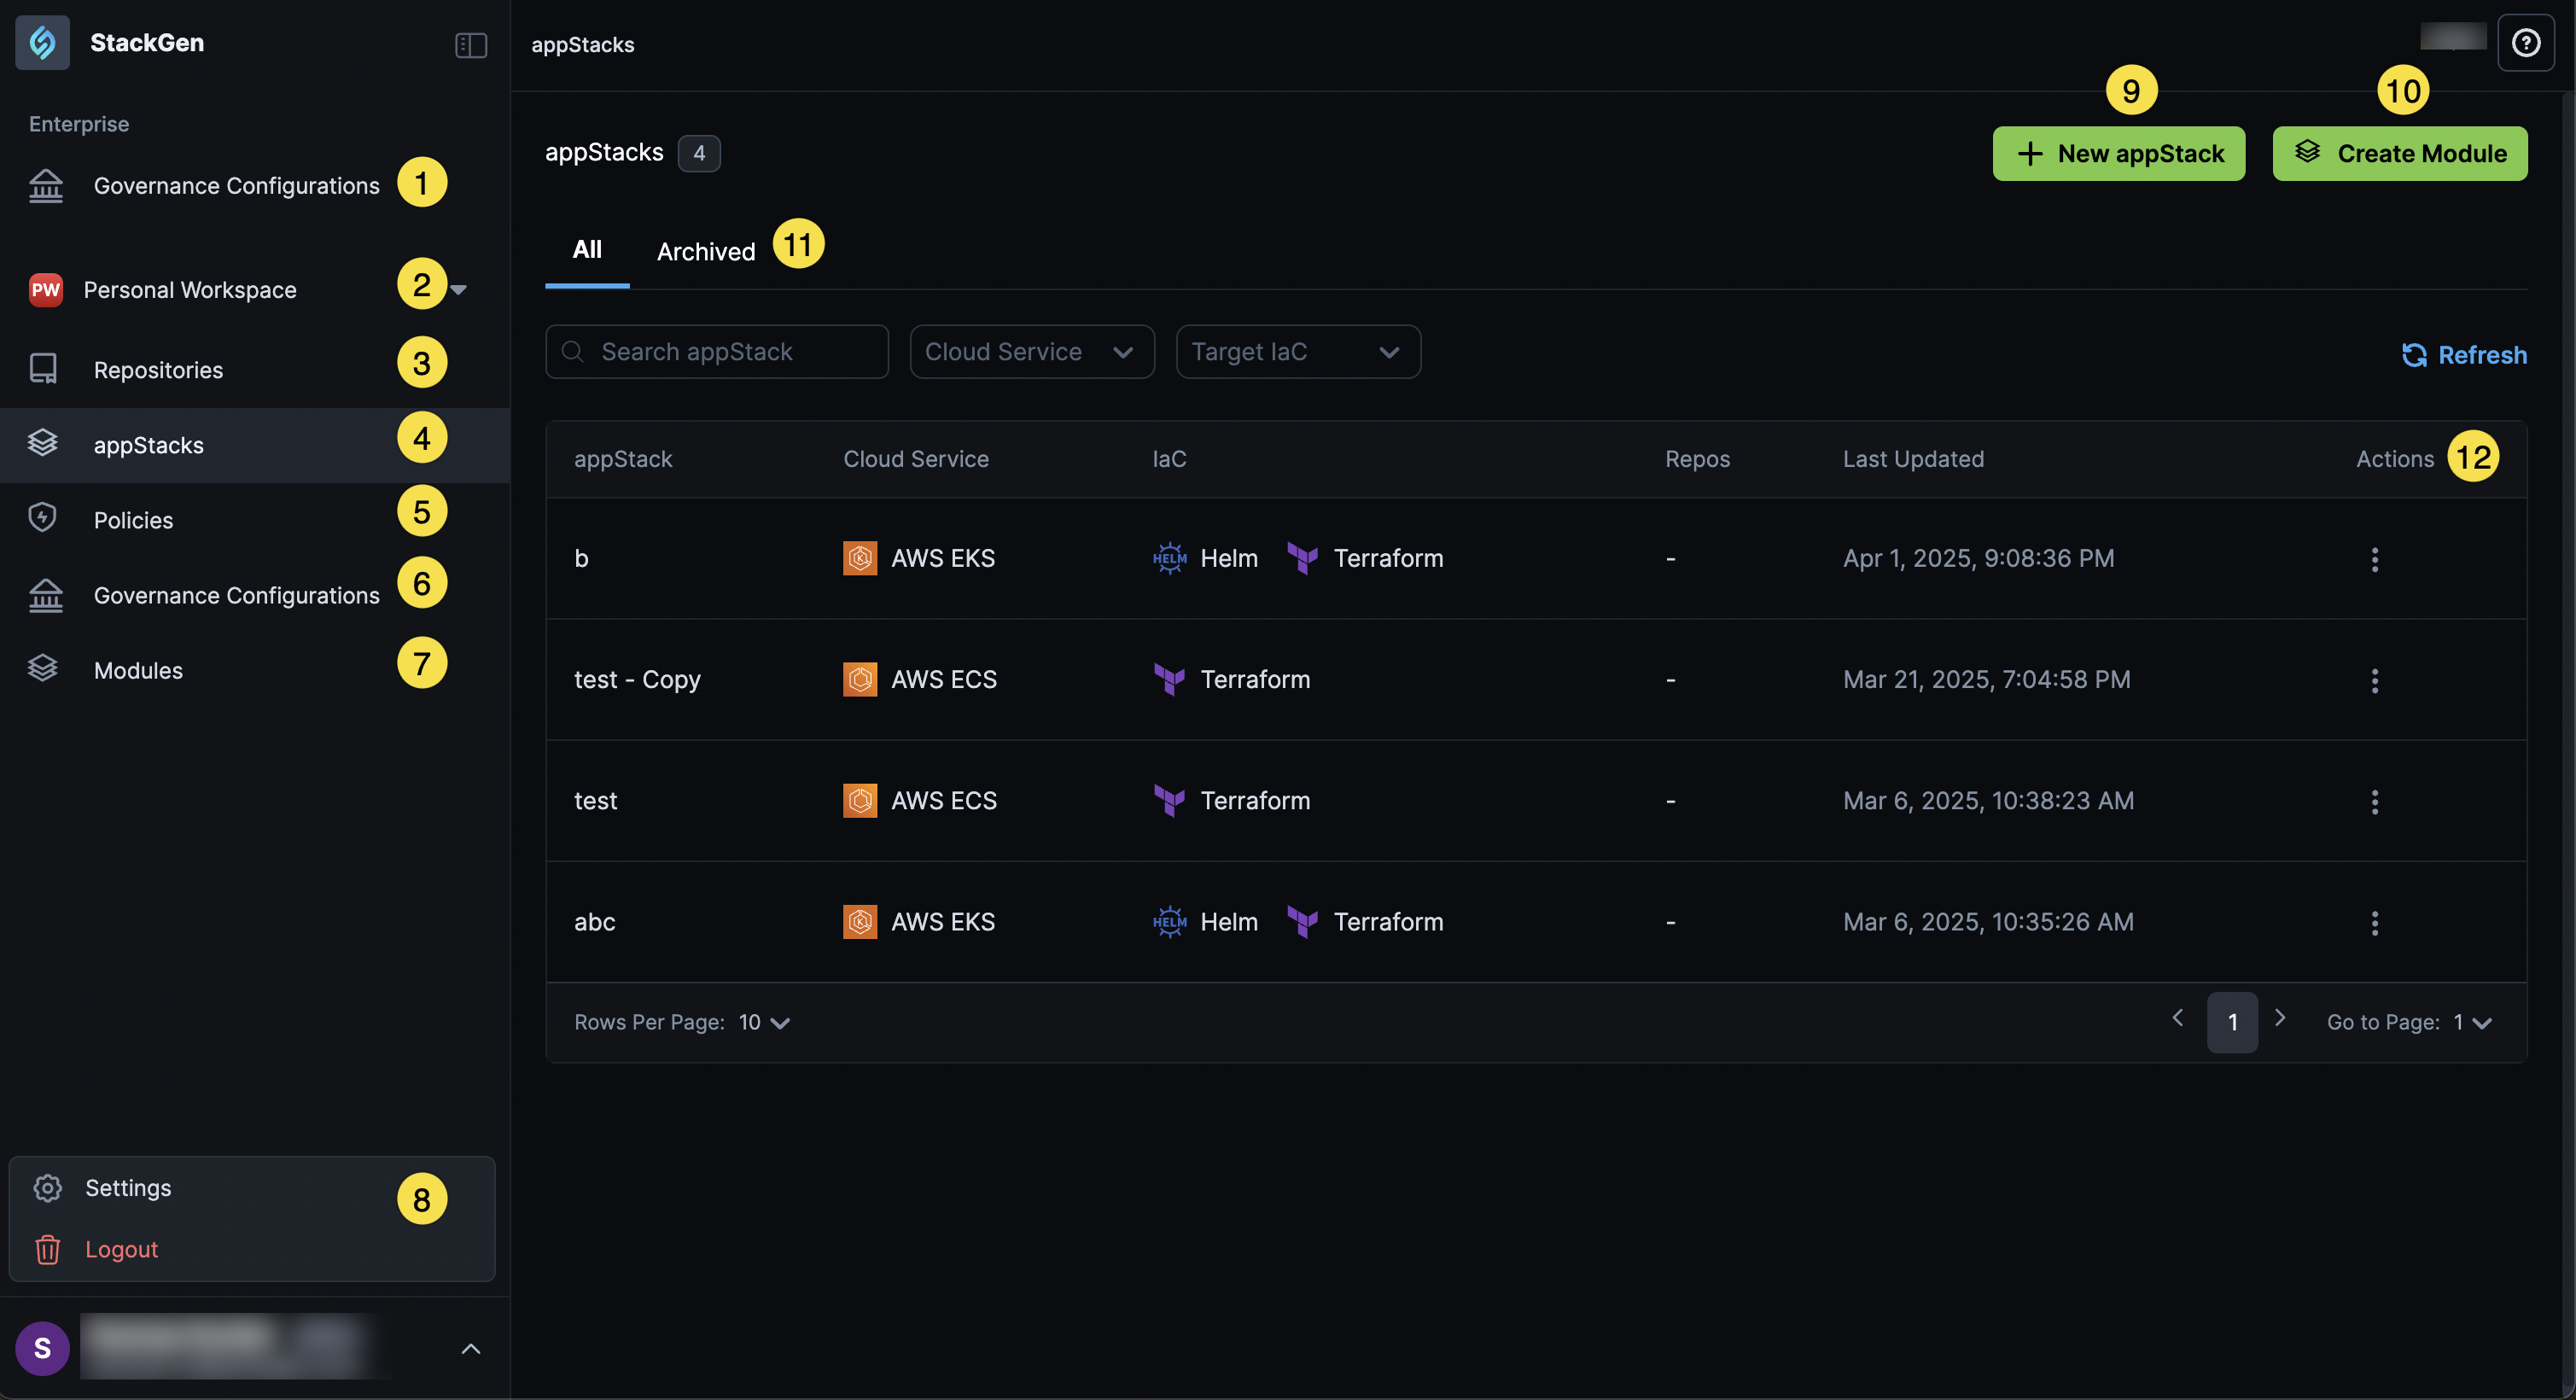Open the Target IaC filter dropdown
Screen dimensions: 2576x1400
(1298, 352)
